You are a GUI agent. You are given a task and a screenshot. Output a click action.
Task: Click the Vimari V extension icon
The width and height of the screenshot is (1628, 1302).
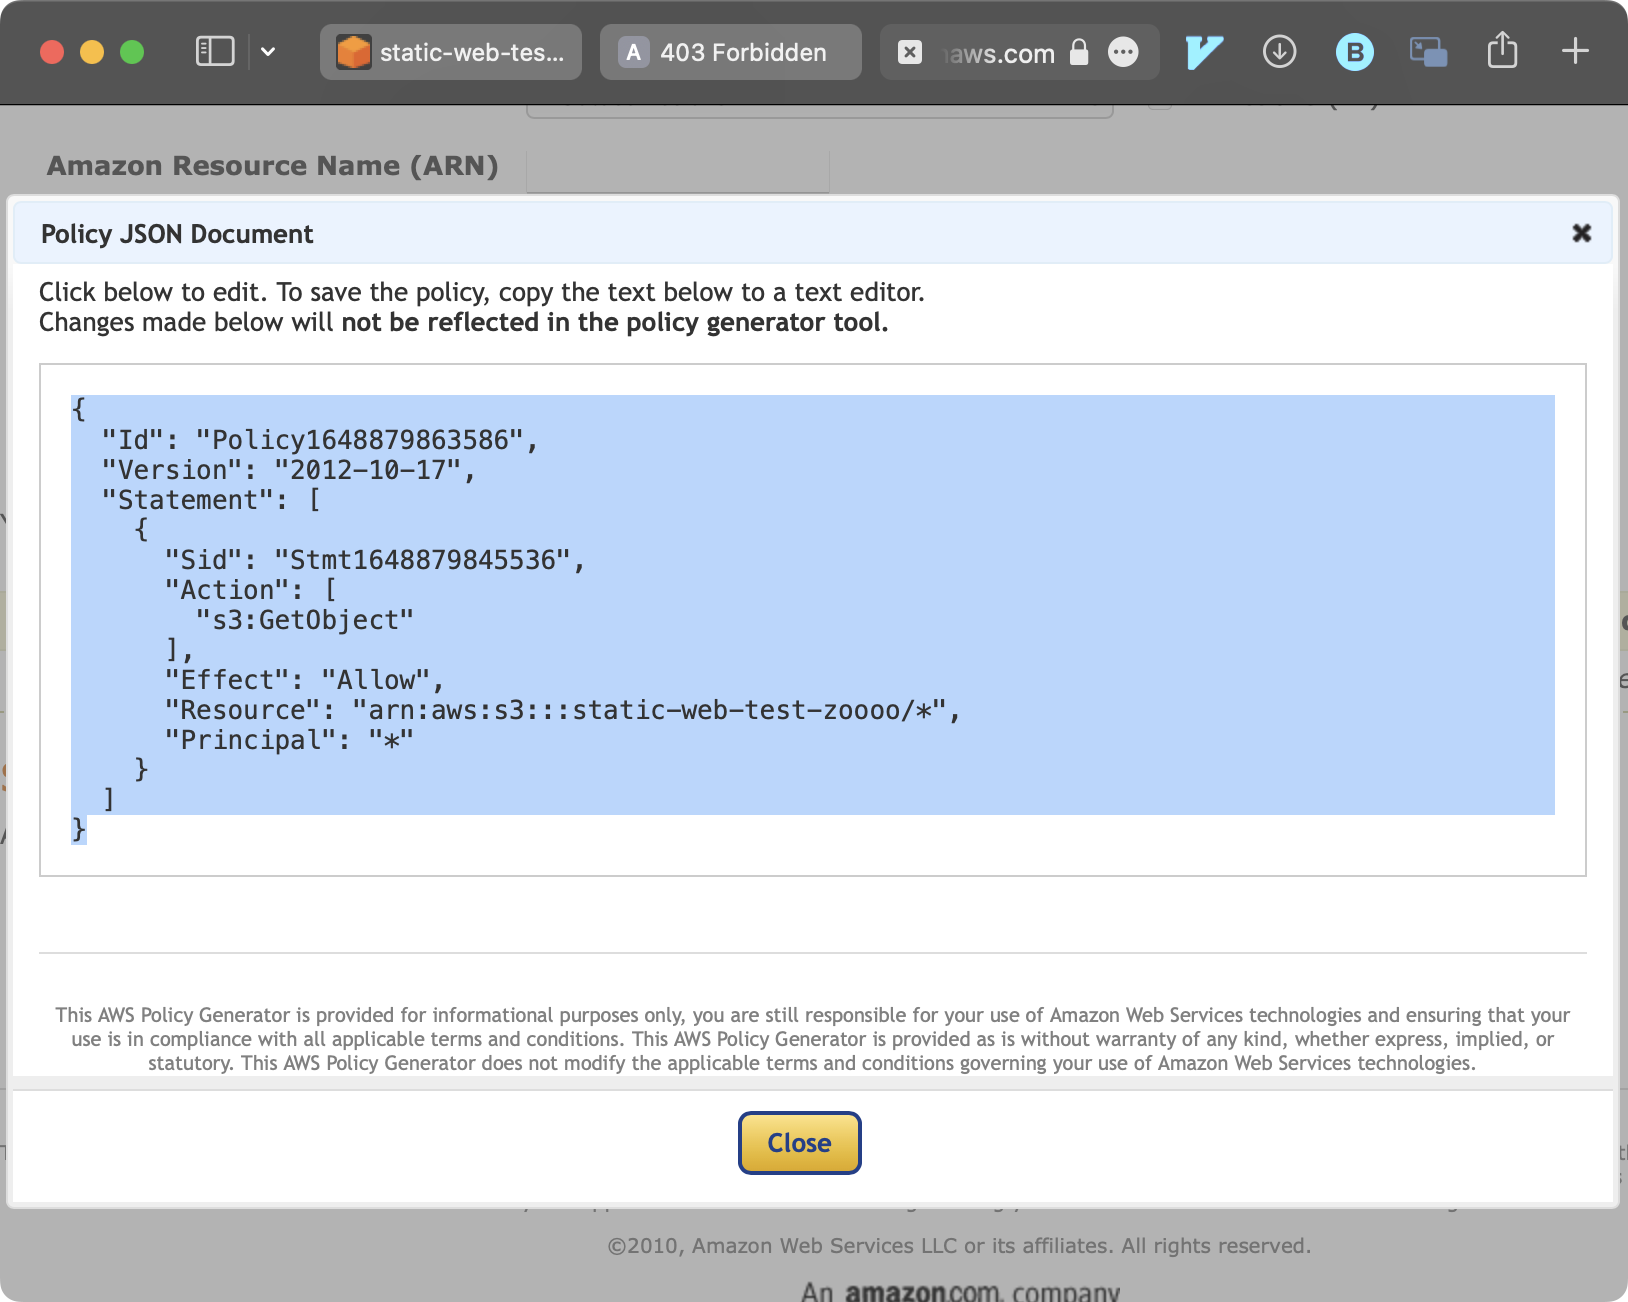[1204, 52]
